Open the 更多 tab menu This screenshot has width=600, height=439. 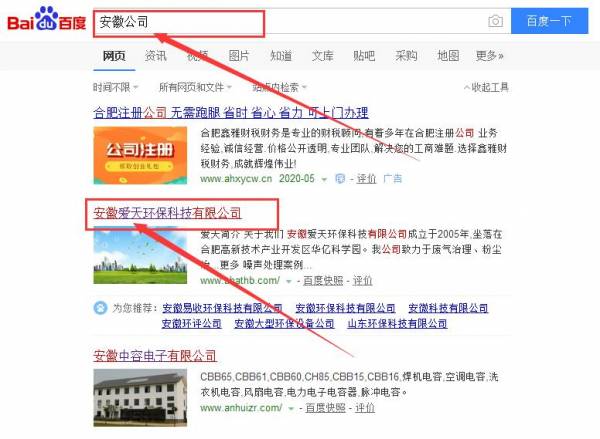489,56
